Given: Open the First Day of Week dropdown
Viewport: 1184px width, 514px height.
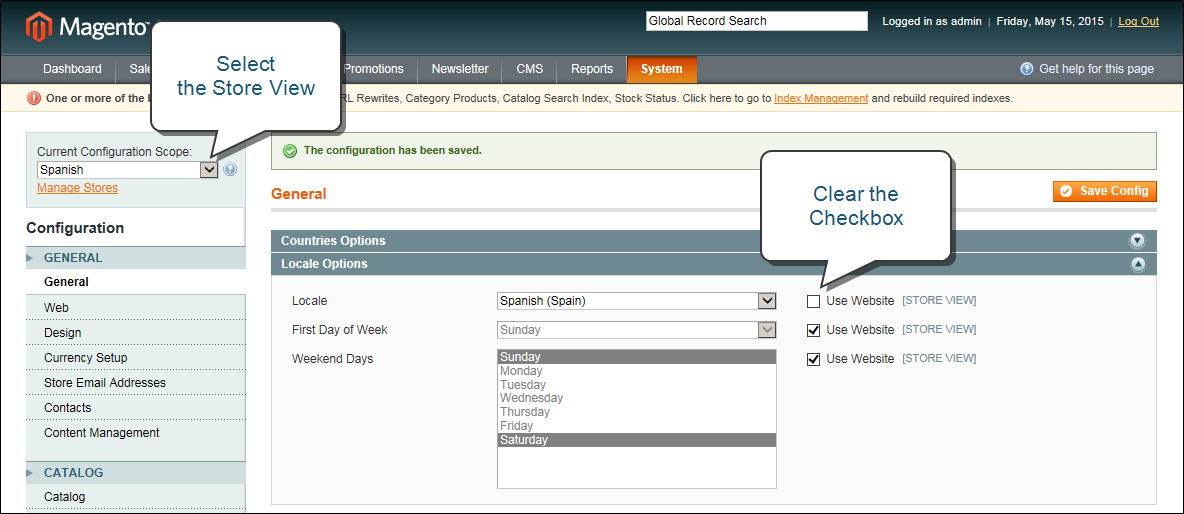Looking at the screenshot, I should click(x=637, y=330).
